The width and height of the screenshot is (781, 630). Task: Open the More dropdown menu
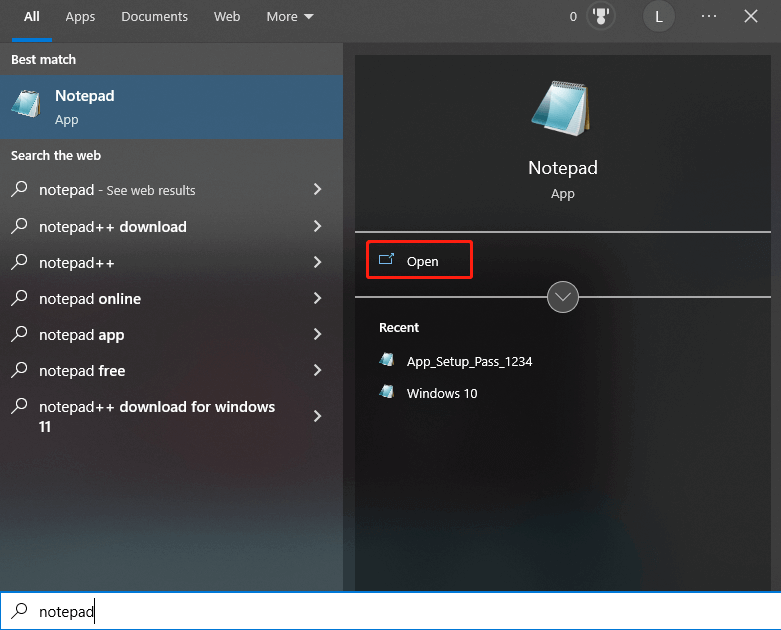[290, 17]
